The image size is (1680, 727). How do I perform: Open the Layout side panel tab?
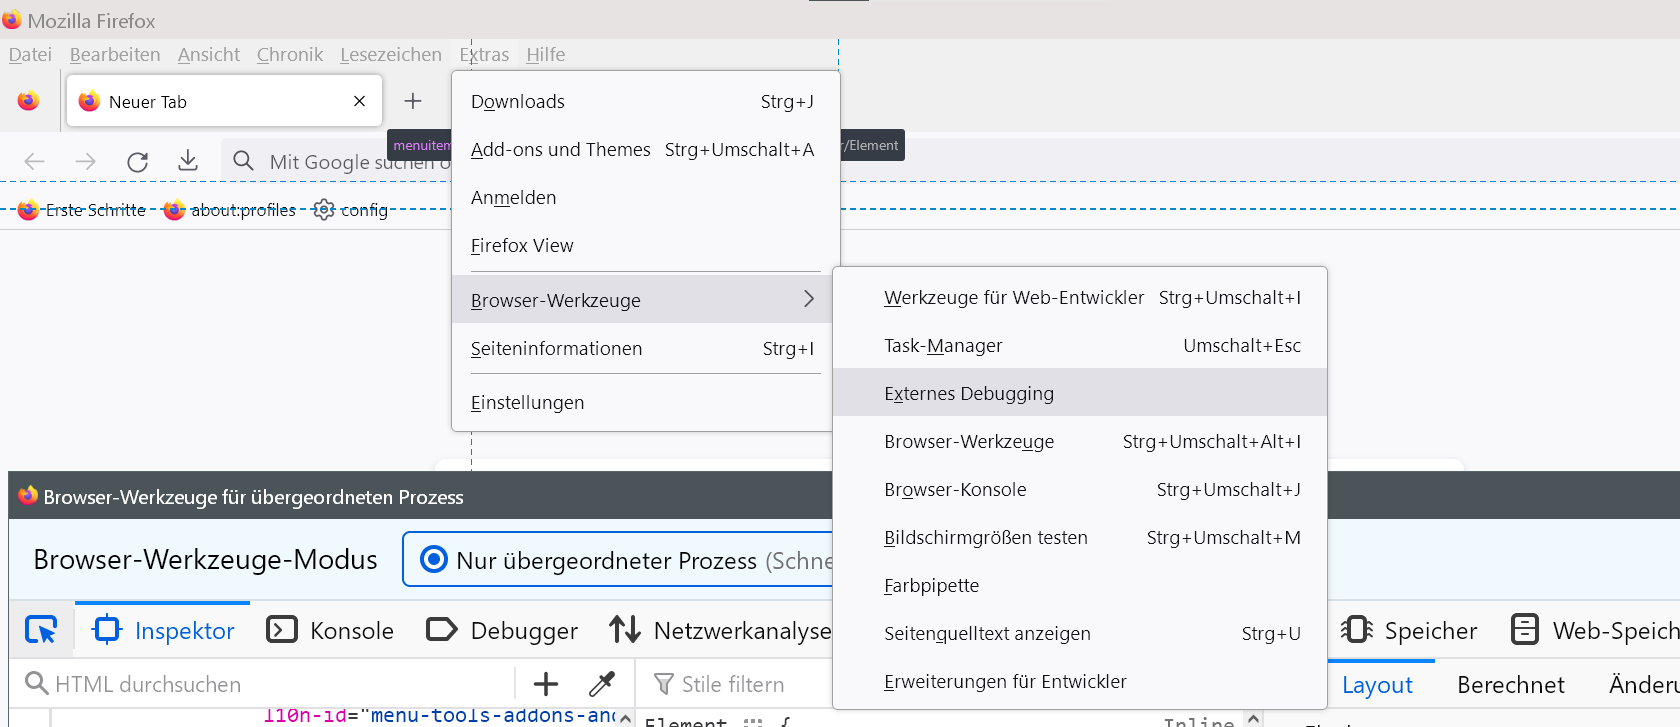(1376, 685)
